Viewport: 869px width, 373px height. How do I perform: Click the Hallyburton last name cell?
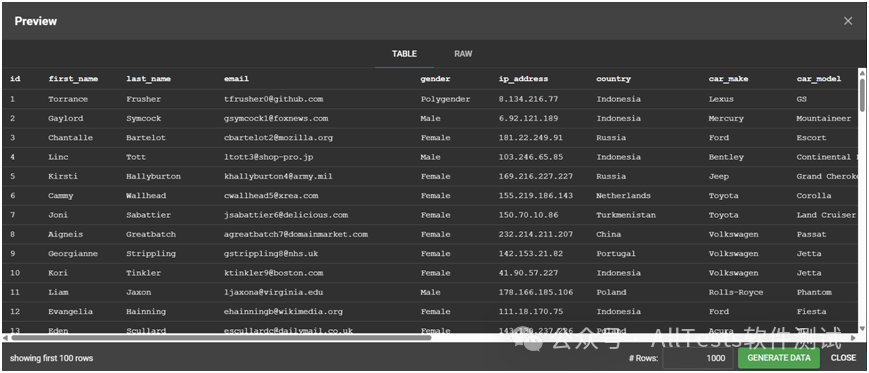point(154,177)
